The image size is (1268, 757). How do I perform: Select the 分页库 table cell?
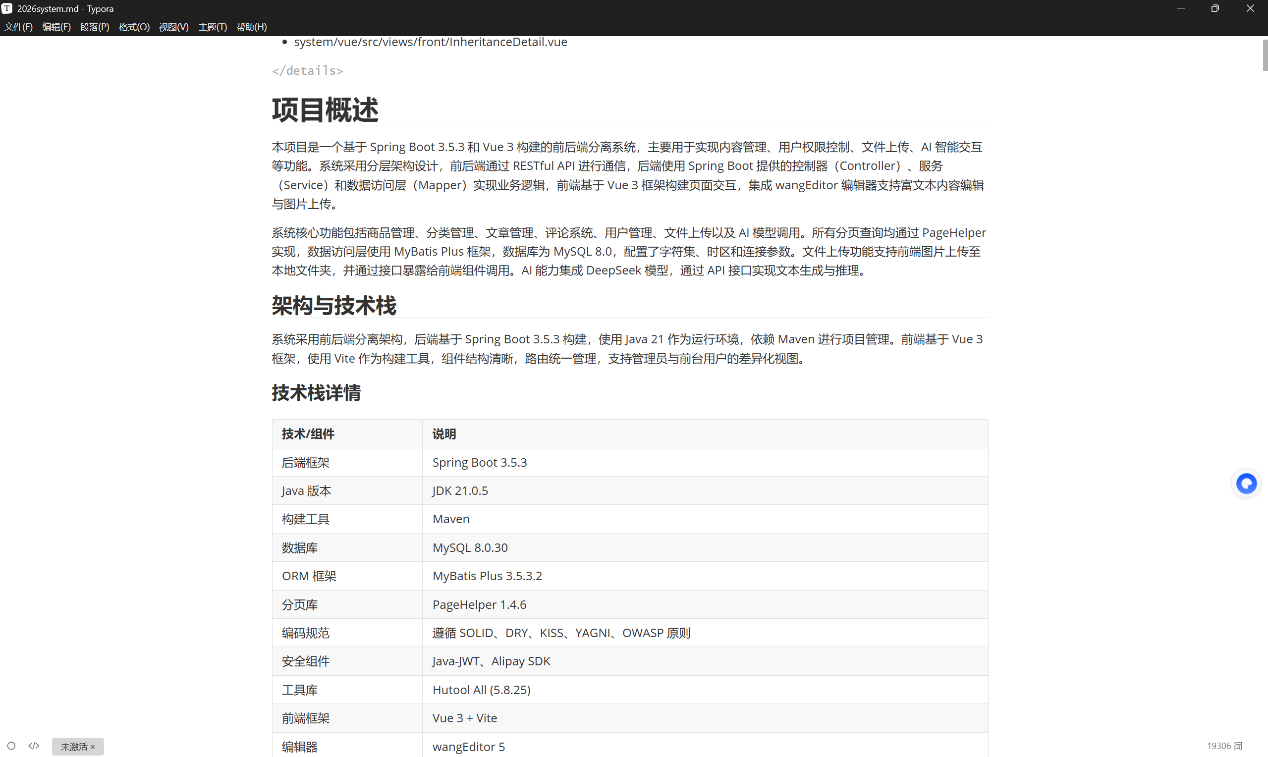coord(347,604)
